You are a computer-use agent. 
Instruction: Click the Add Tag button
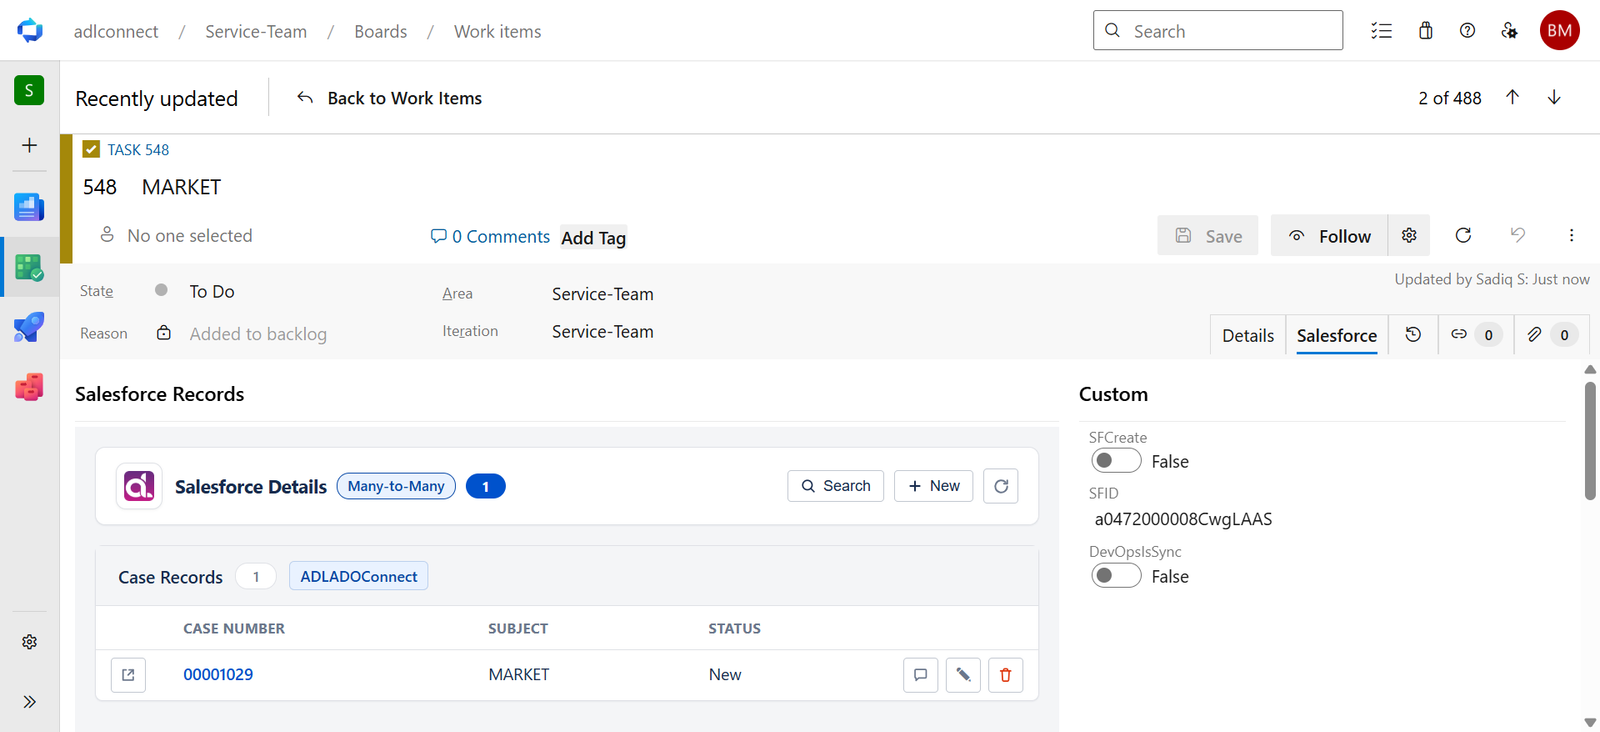point(593,238)
